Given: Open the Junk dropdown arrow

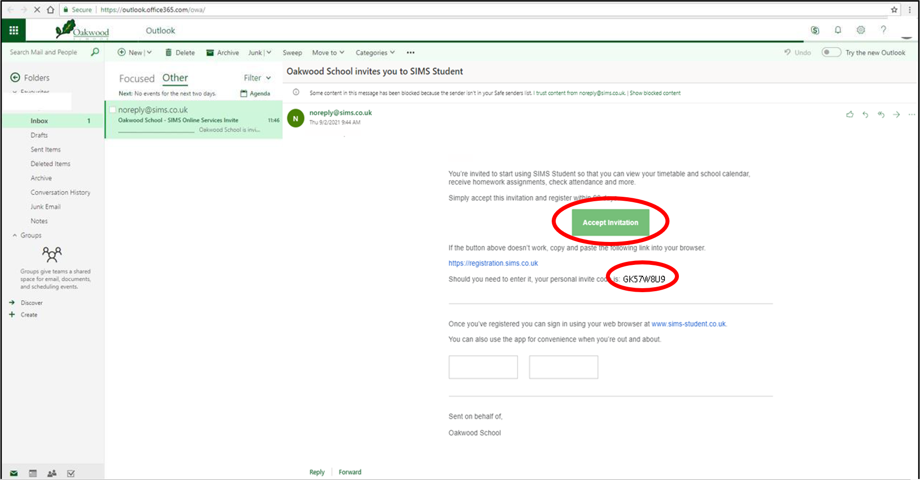Looking at the screenshot, I should pyautogui.click(x=269, y=52).
